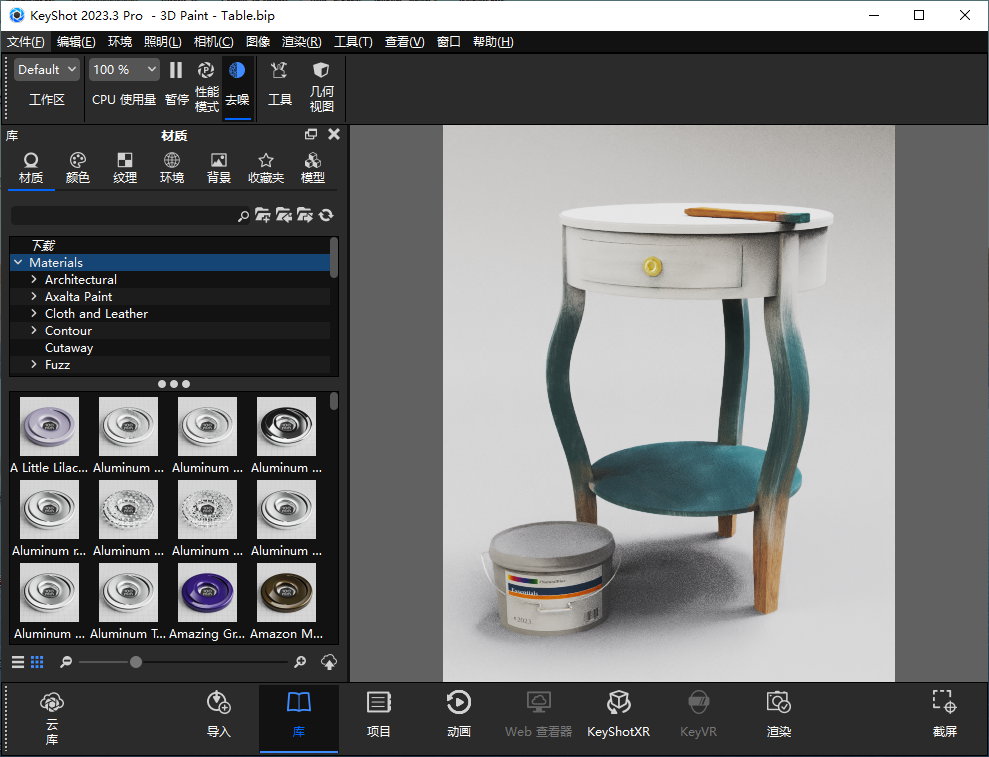The height and width of the screenshot is (757, 989).
Task: Select the Amazing Gr... purple material thumbnail
Action: (x=208, y=592)
